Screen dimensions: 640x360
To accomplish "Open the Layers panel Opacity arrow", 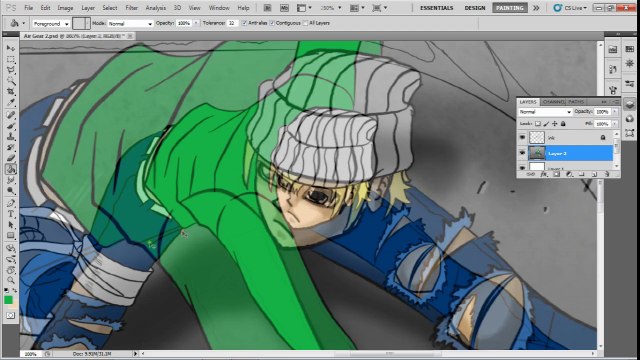I will 615,112.
